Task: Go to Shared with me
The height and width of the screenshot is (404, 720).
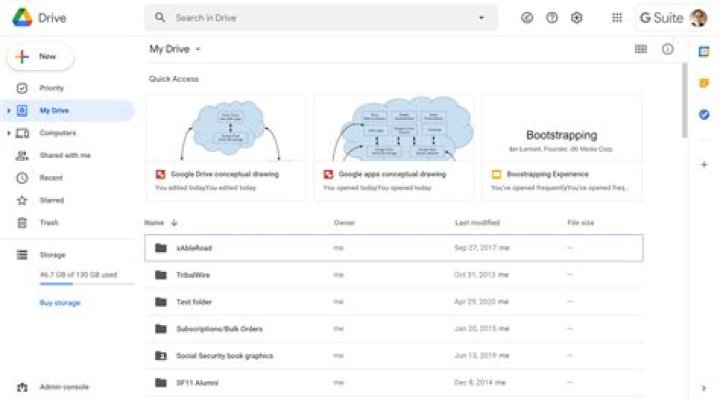Action: tap(65, 156)
